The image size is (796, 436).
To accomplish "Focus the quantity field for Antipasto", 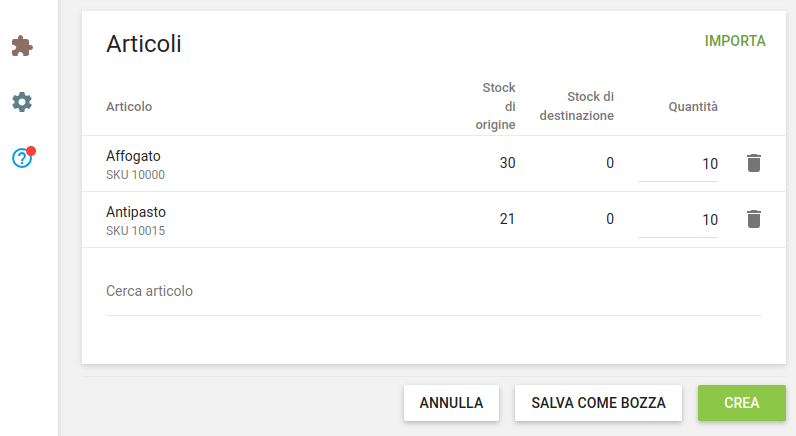I will pos(678,220).
